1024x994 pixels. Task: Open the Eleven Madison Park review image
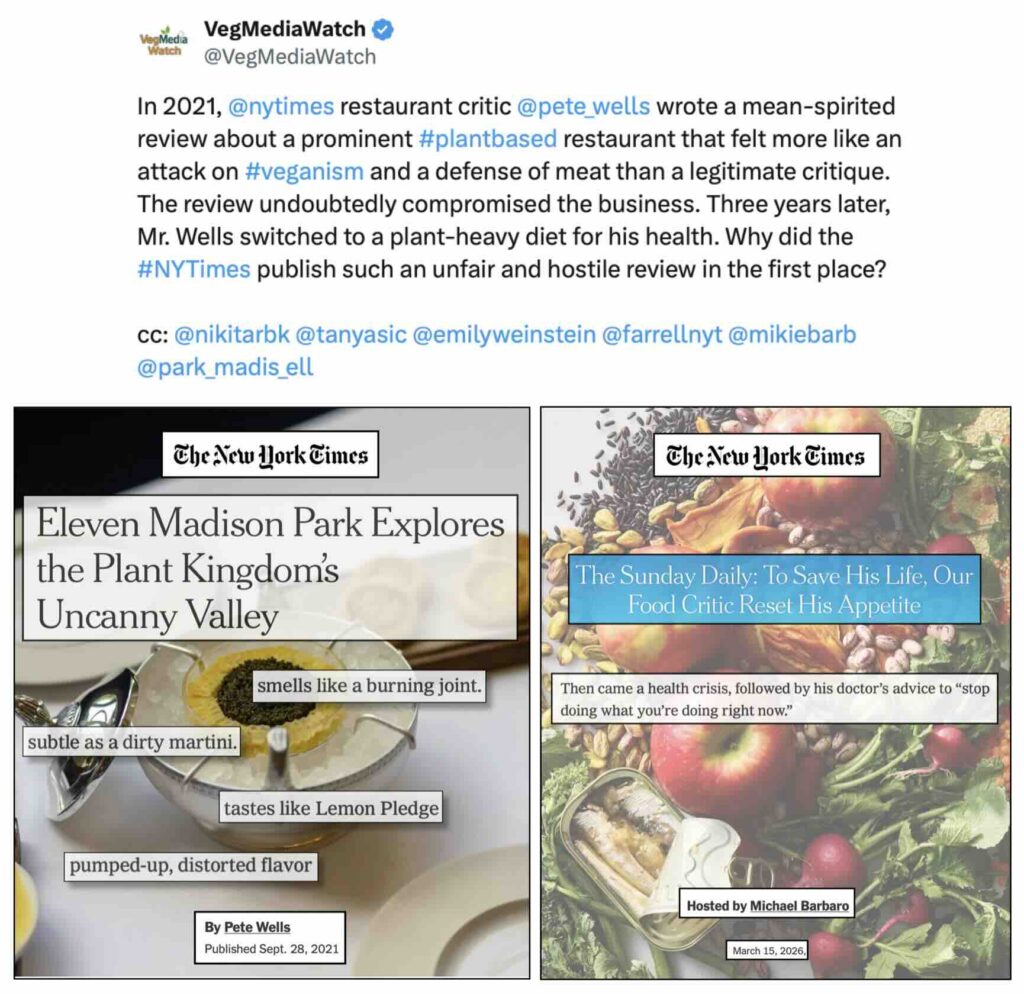tap(272, 692)
